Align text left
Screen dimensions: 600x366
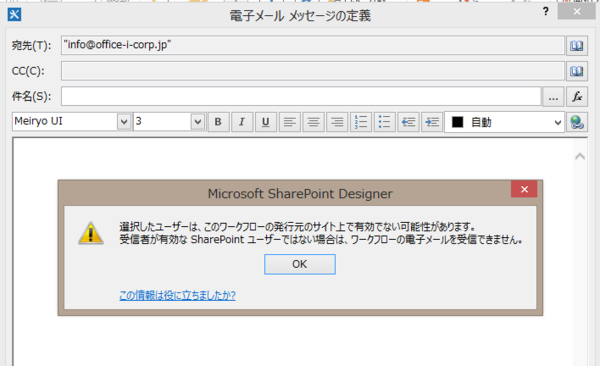[290, 122]
